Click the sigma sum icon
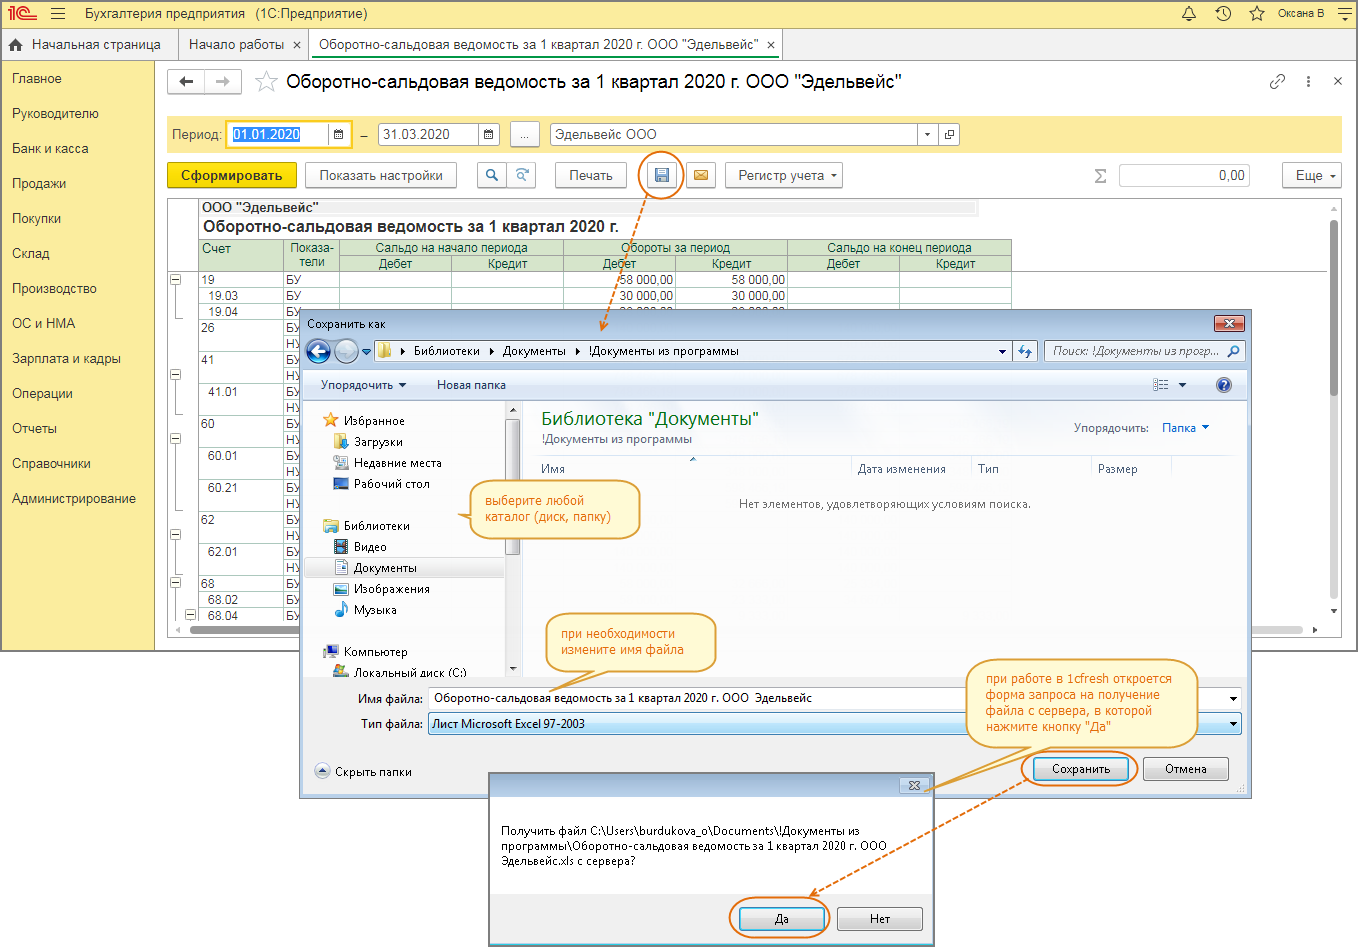 [1100, 176]
